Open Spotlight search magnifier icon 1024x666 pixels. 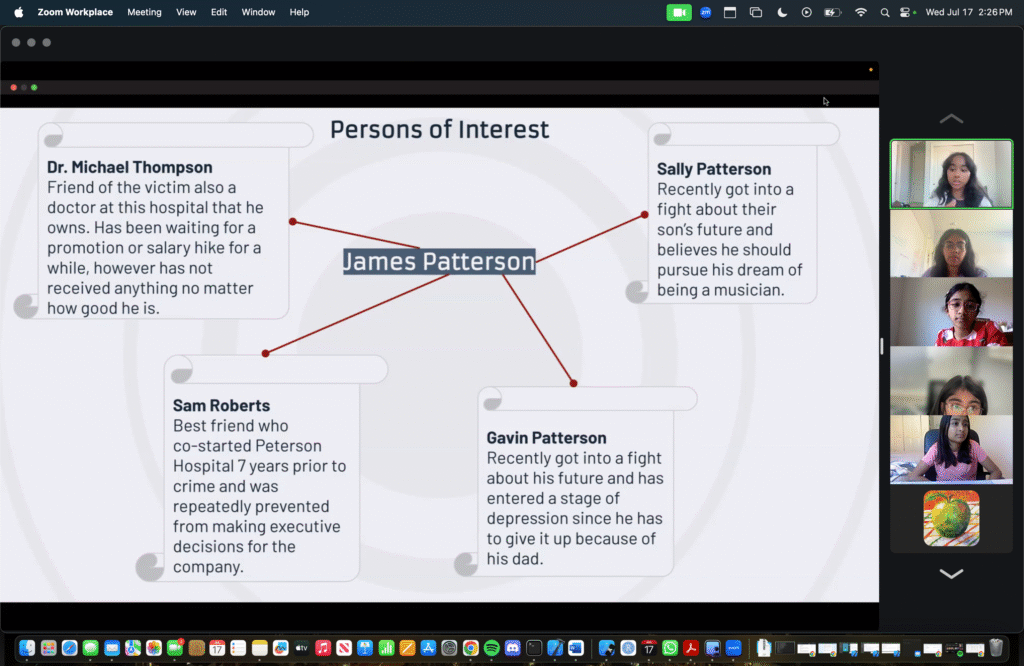[884, 12]
